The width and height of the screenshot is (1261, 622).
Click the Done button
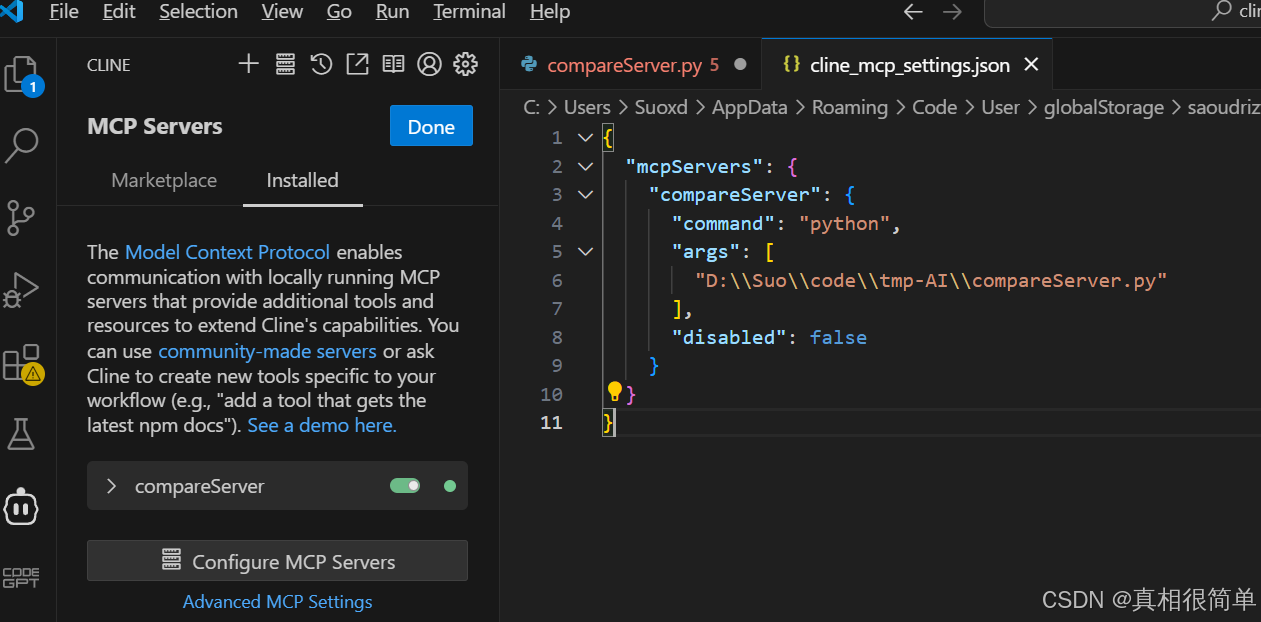click(x=431, y=126)
